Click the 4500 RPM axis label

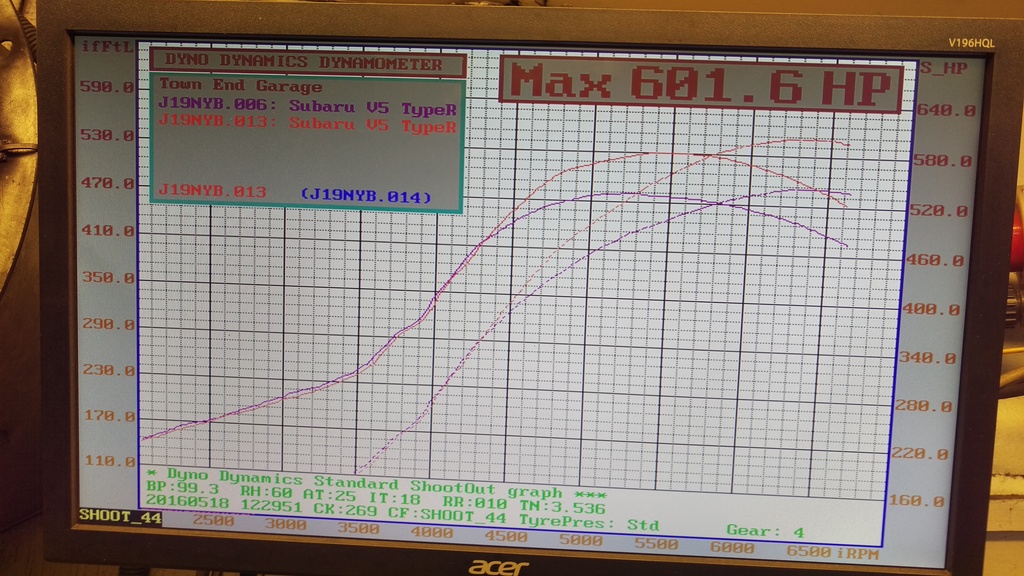point(505,536)
